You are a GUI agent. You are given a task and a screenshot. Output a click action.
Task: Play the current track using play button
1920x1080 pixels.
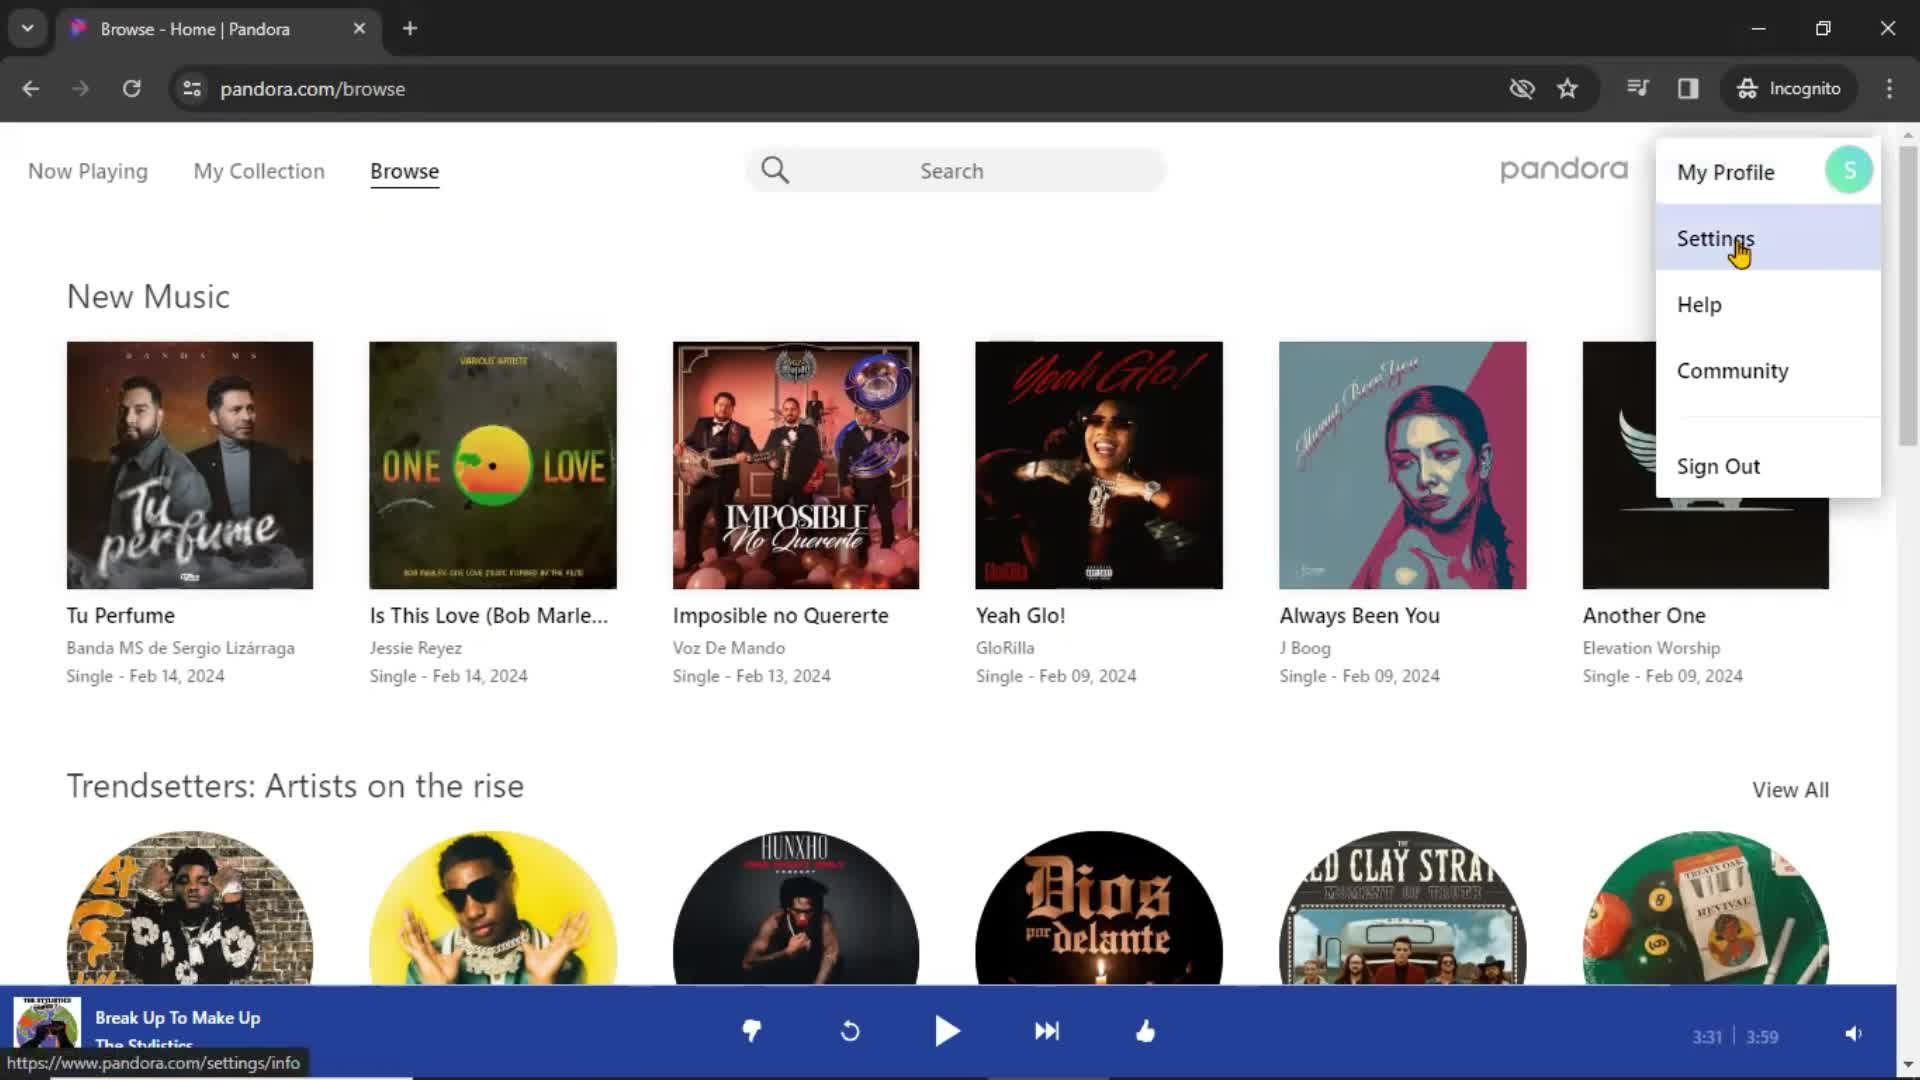[x=947, y=1030]
